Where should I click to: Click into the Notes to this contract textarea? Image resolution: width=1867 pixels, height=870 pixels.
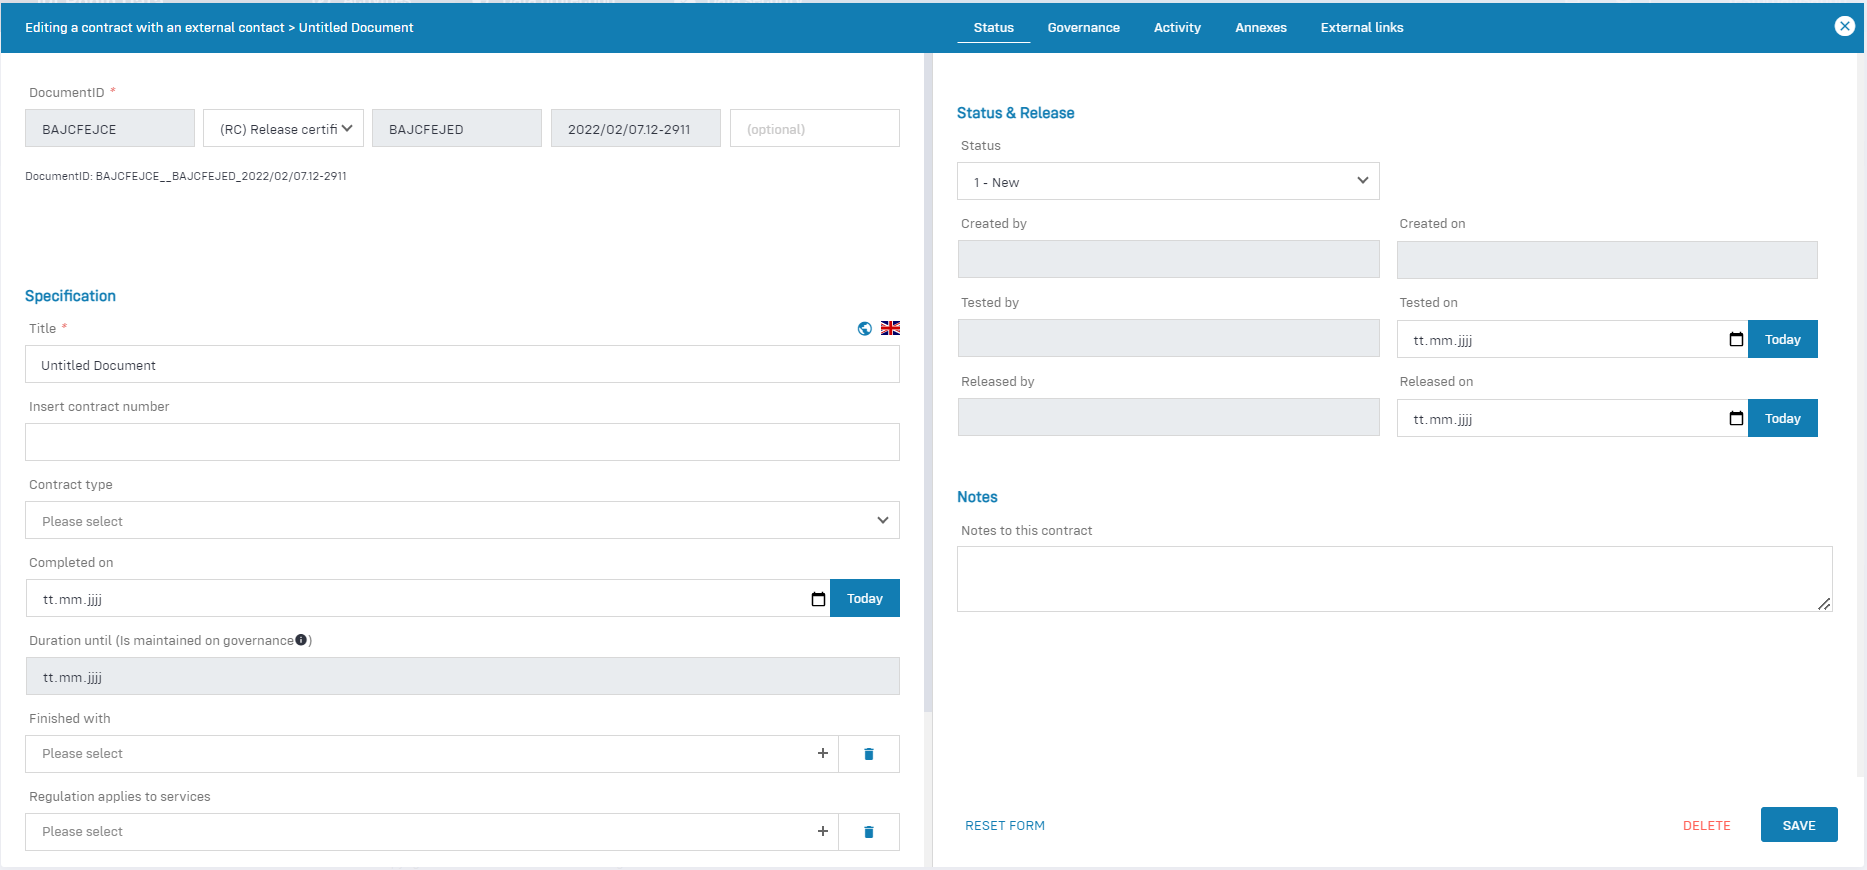pyautogui.click(x=1393, y=578)
